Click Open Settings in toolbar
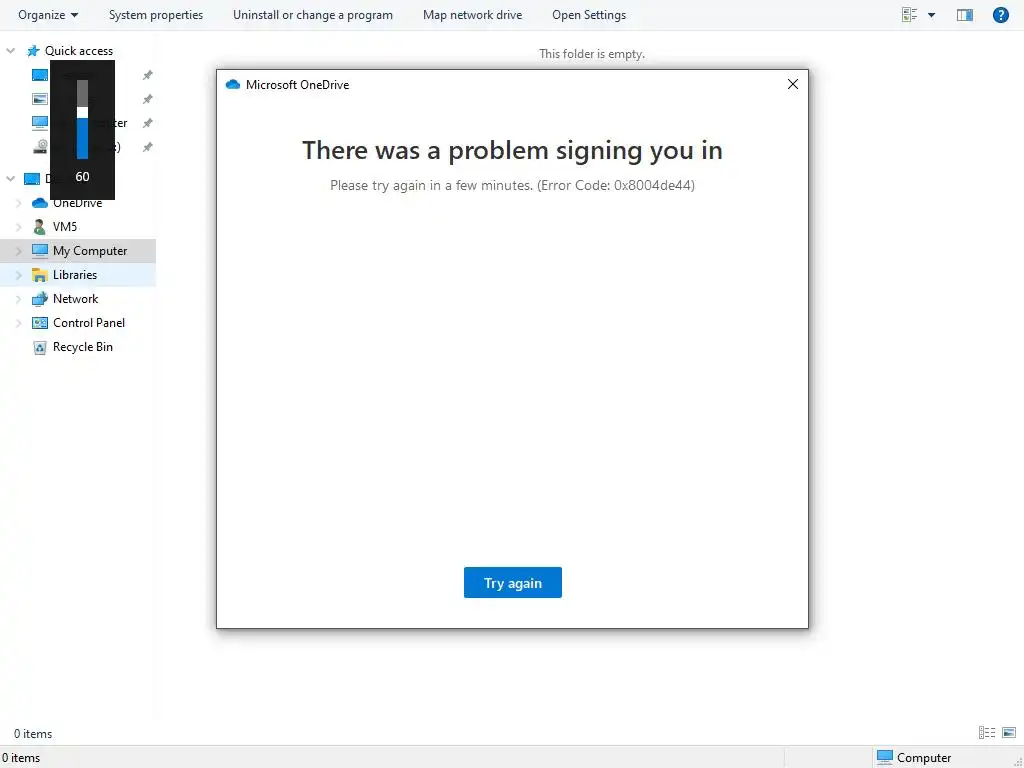1024x768 pixels. click(589, 14)
